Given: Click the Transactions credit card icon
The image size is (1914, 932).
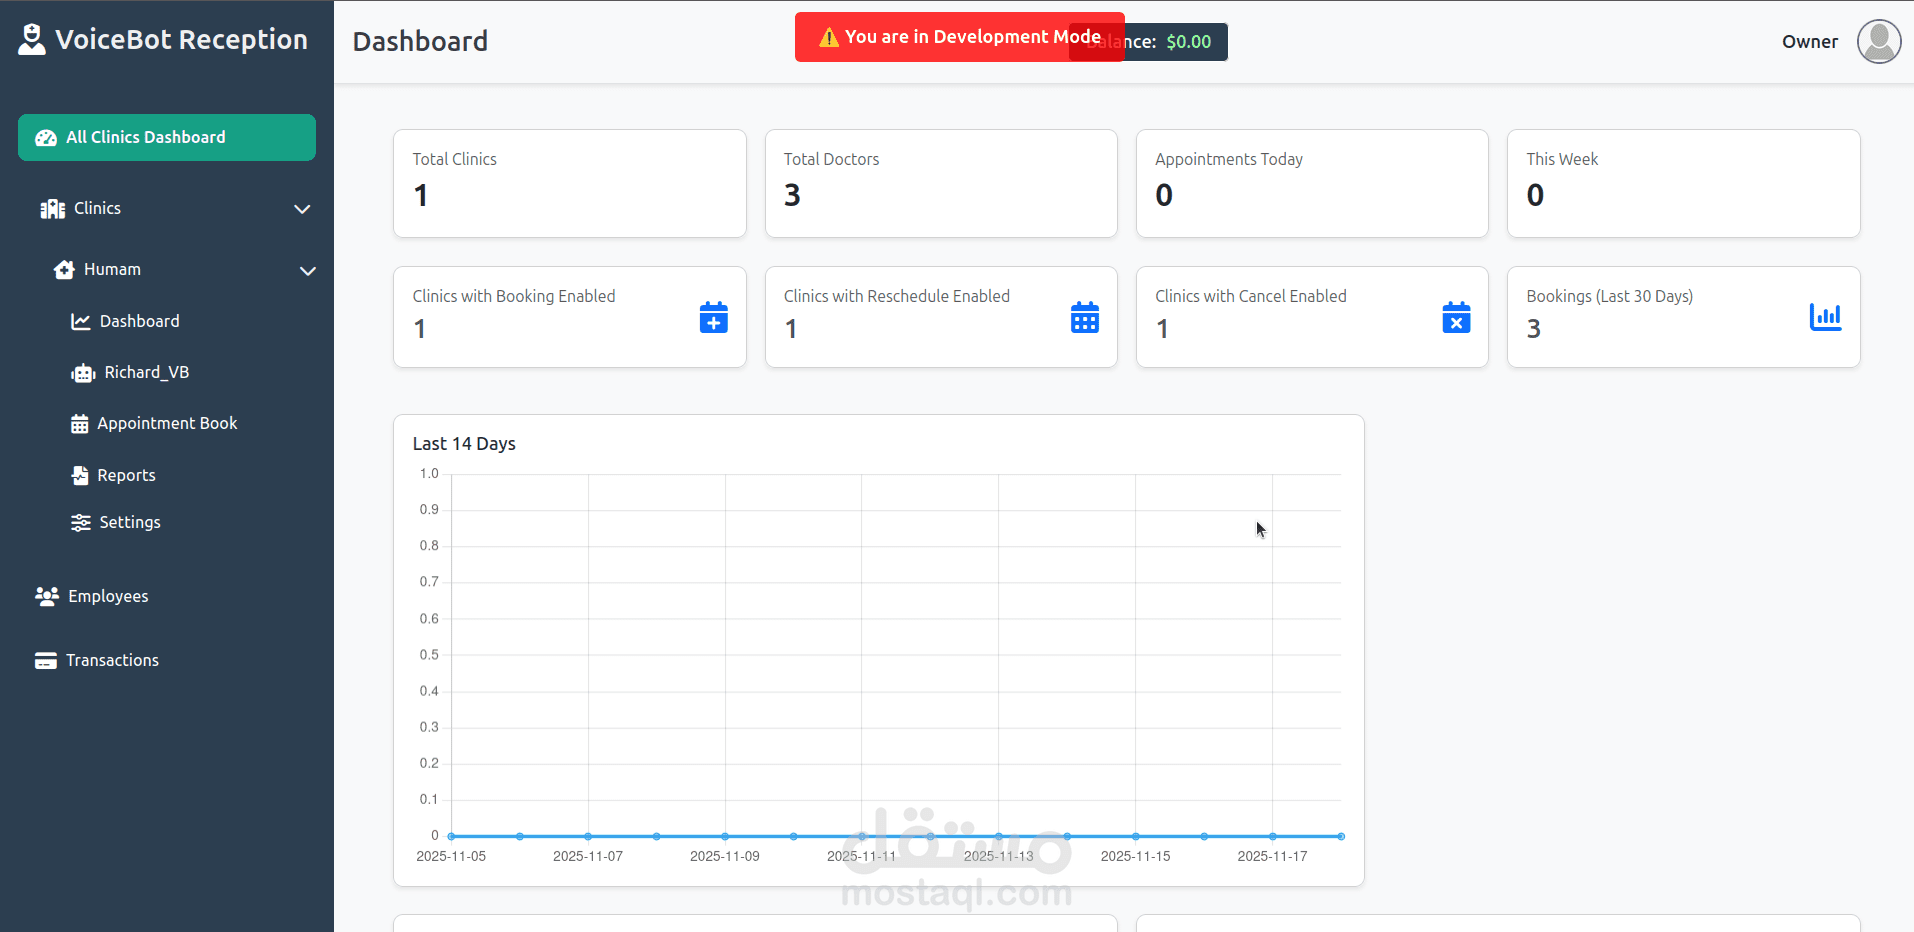Looking at the screenshot, I should point(46,660).
